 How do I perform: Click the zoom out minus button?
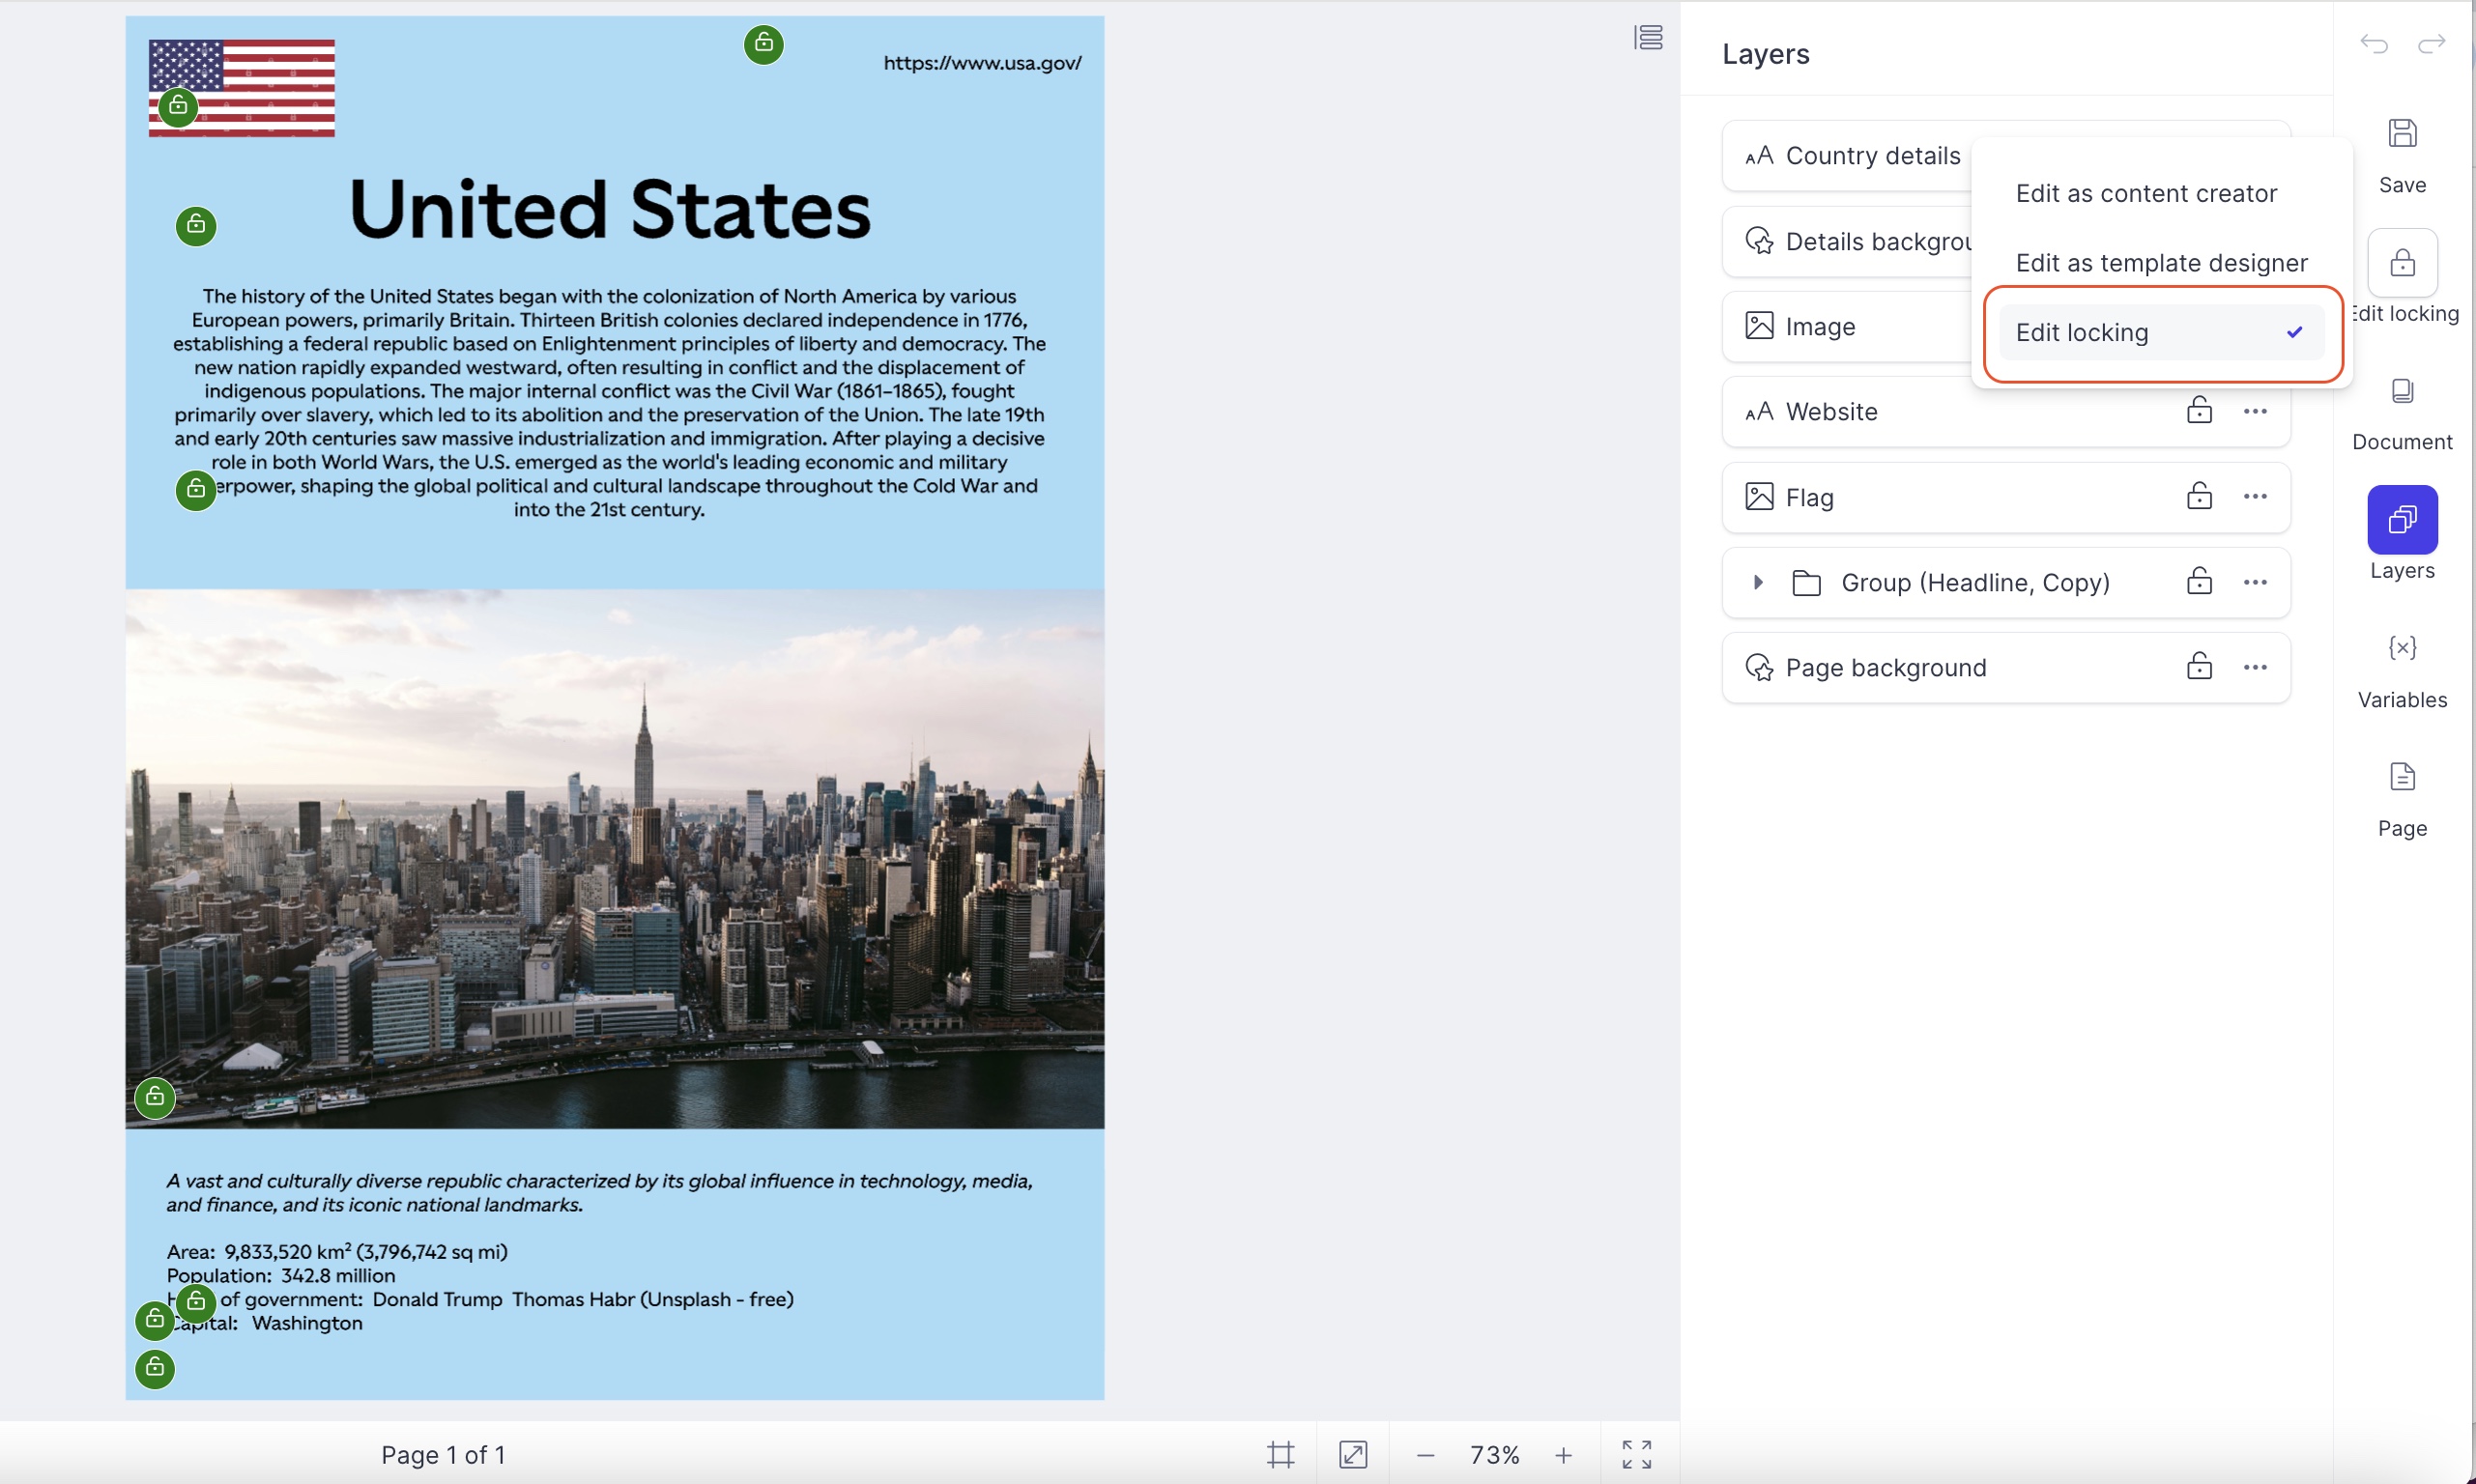pyautogui.click(x=1426, y=1454)
